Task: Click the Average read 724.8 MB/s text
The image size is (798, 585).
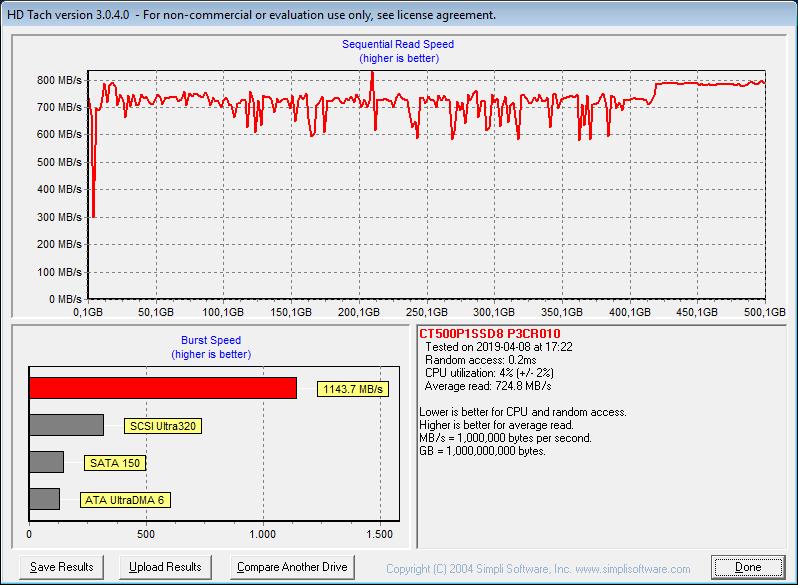Action: (488, 386)
